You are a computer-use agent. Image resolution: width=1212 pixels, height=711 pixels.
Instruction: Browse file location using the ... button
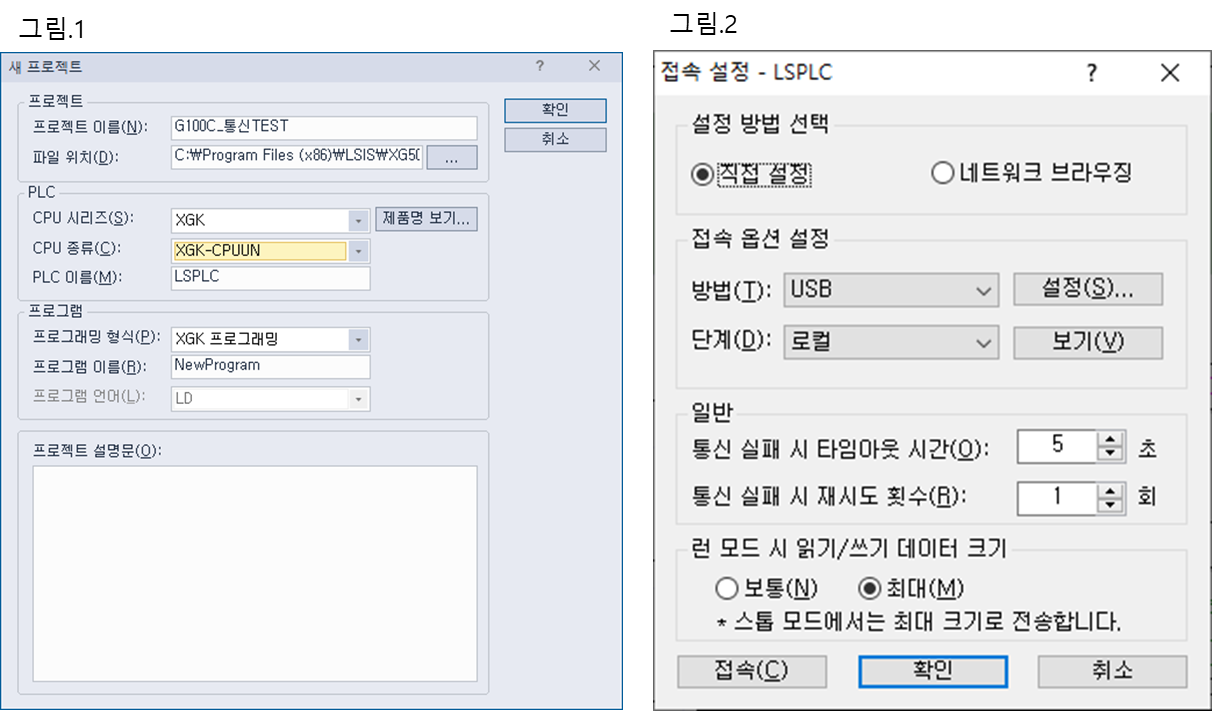(452, 157)
